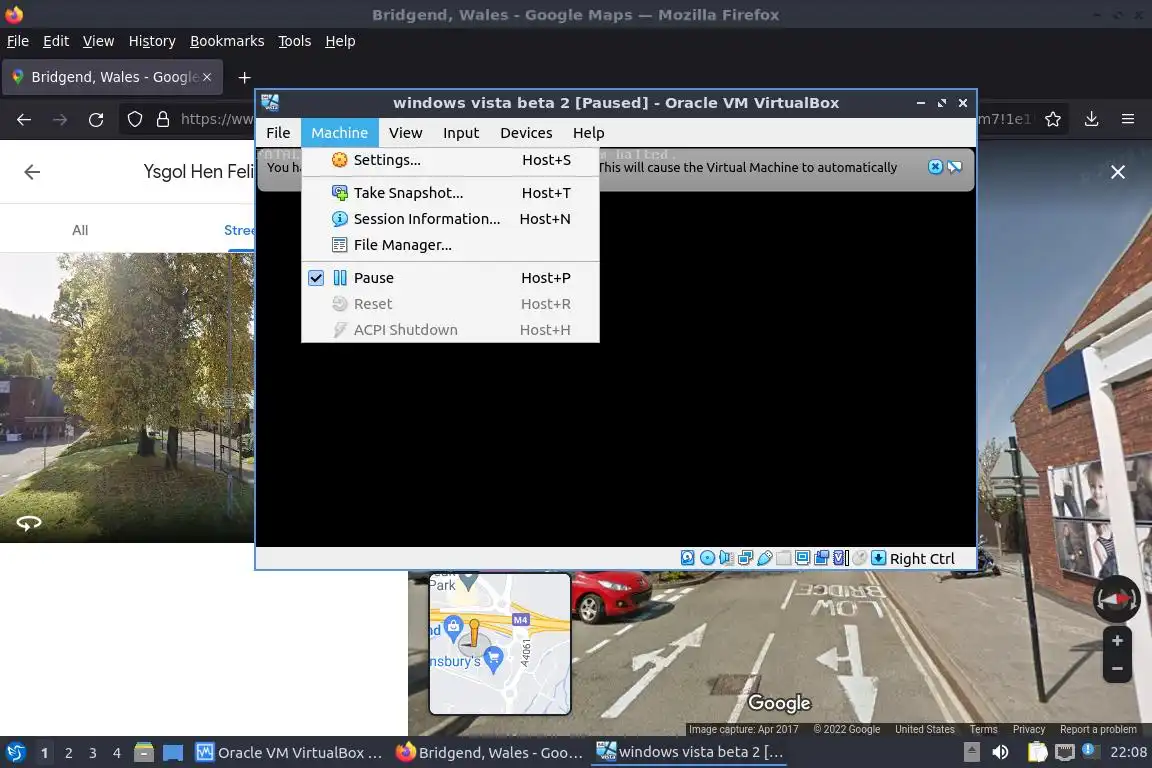This screenshot has width=1152, height=768.
Task: Click audio indicator in VirtualBox status bar
Action: click(726, 558)
